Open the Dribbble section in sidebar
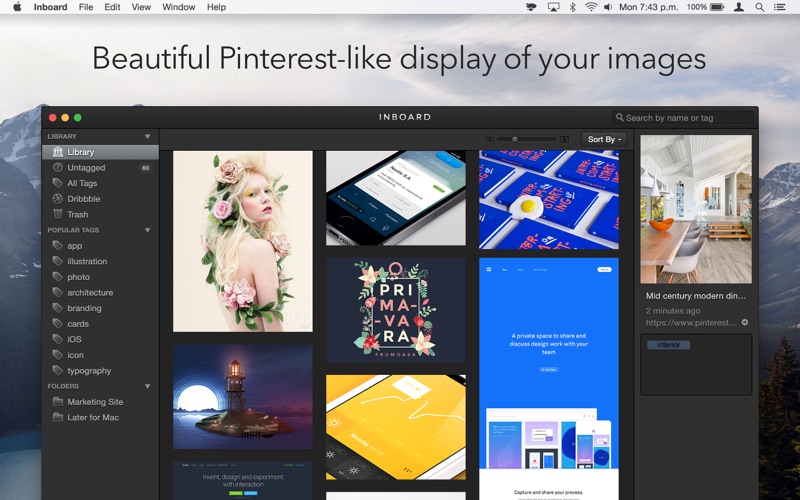800x500 pixels. [x=83, y=199]
